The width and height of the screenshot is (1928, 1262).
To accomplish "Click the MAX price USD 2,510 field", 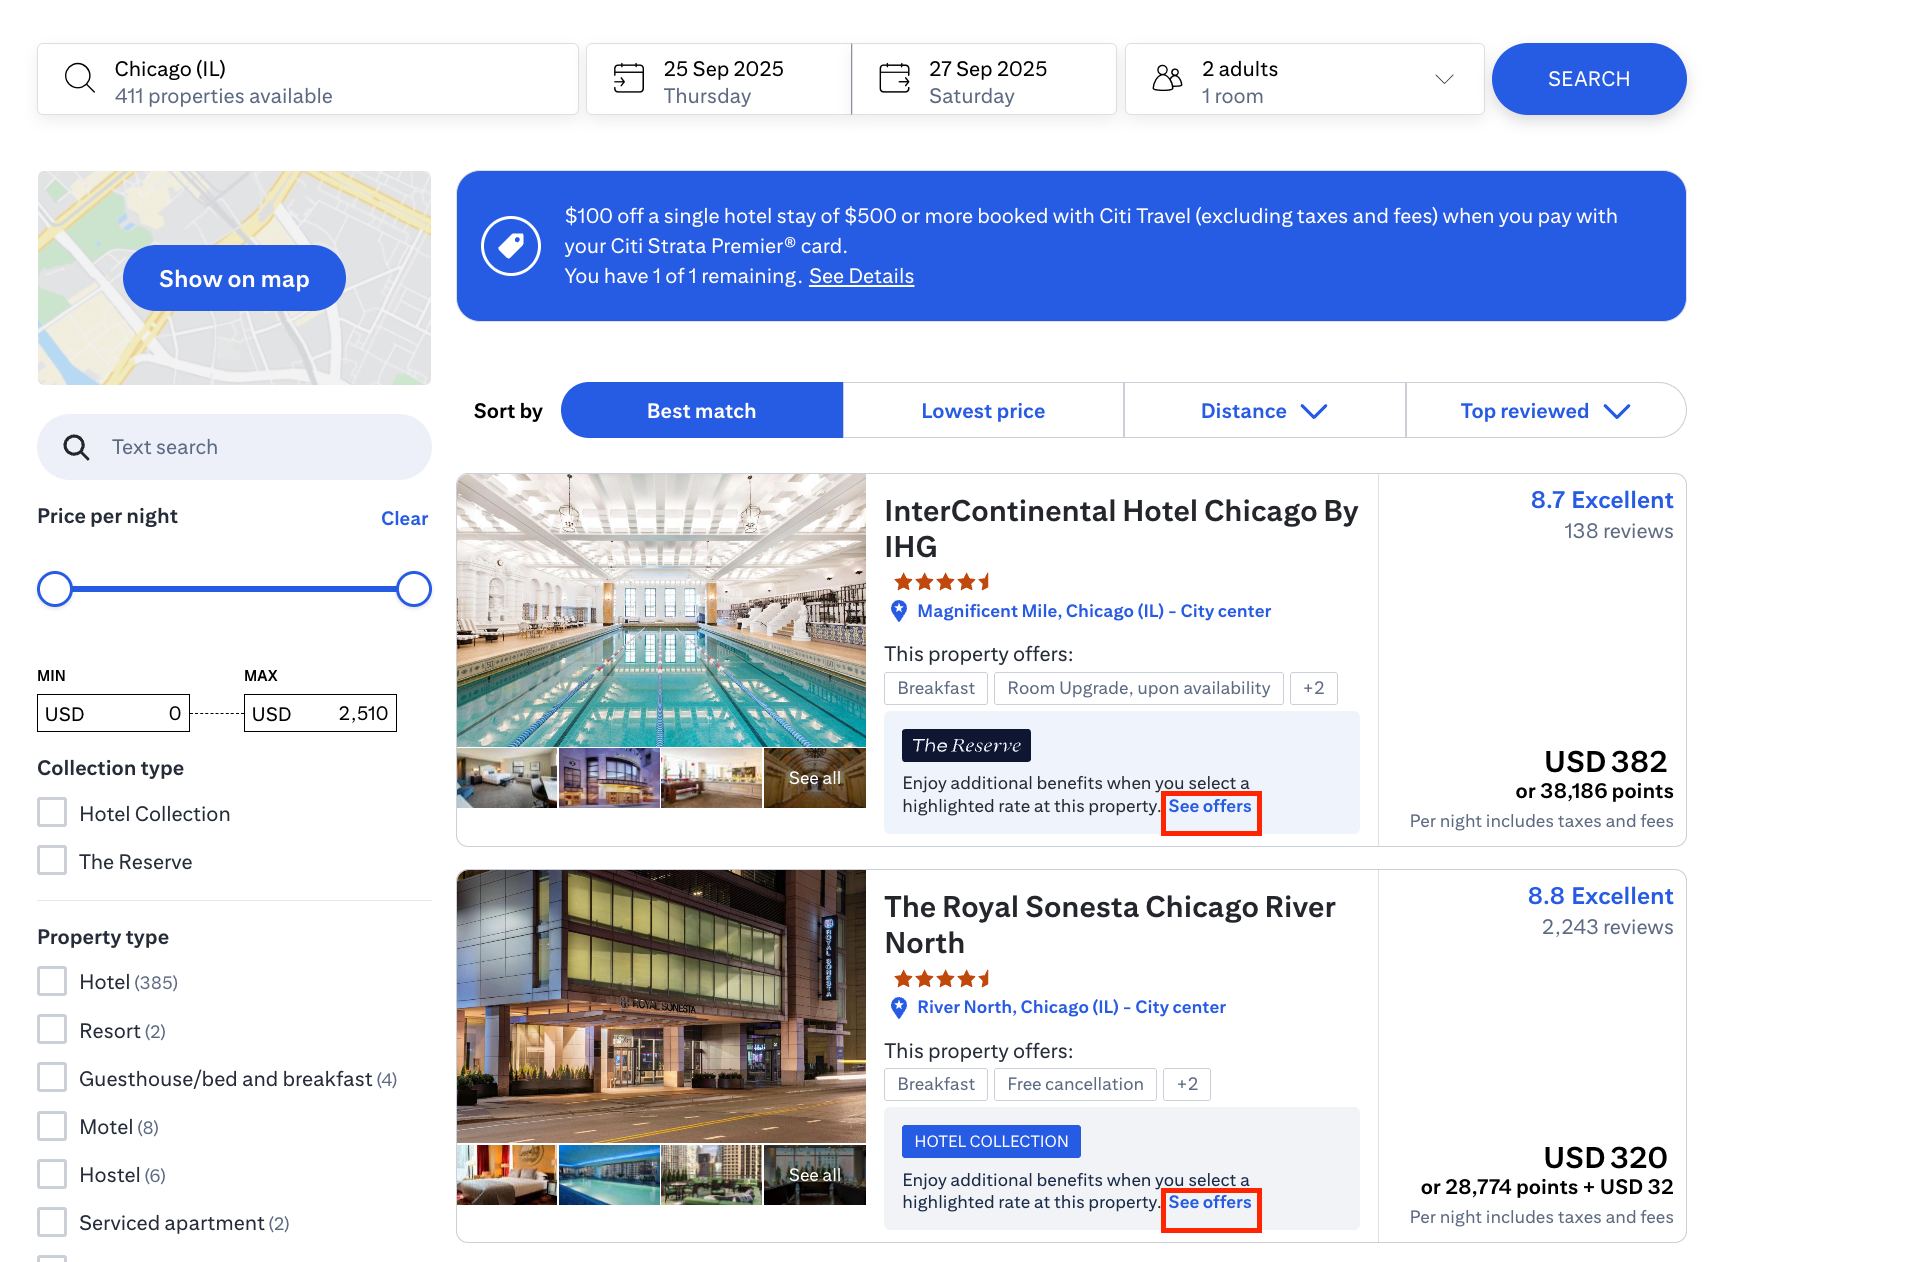I will pyautogui.click(x=320, y=713).
